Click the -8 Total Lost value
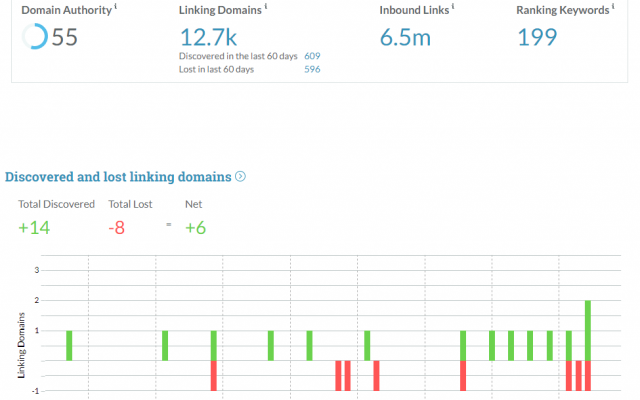Image resolution: width=640 pixels, height=400 pixels. tap(117, 228)
